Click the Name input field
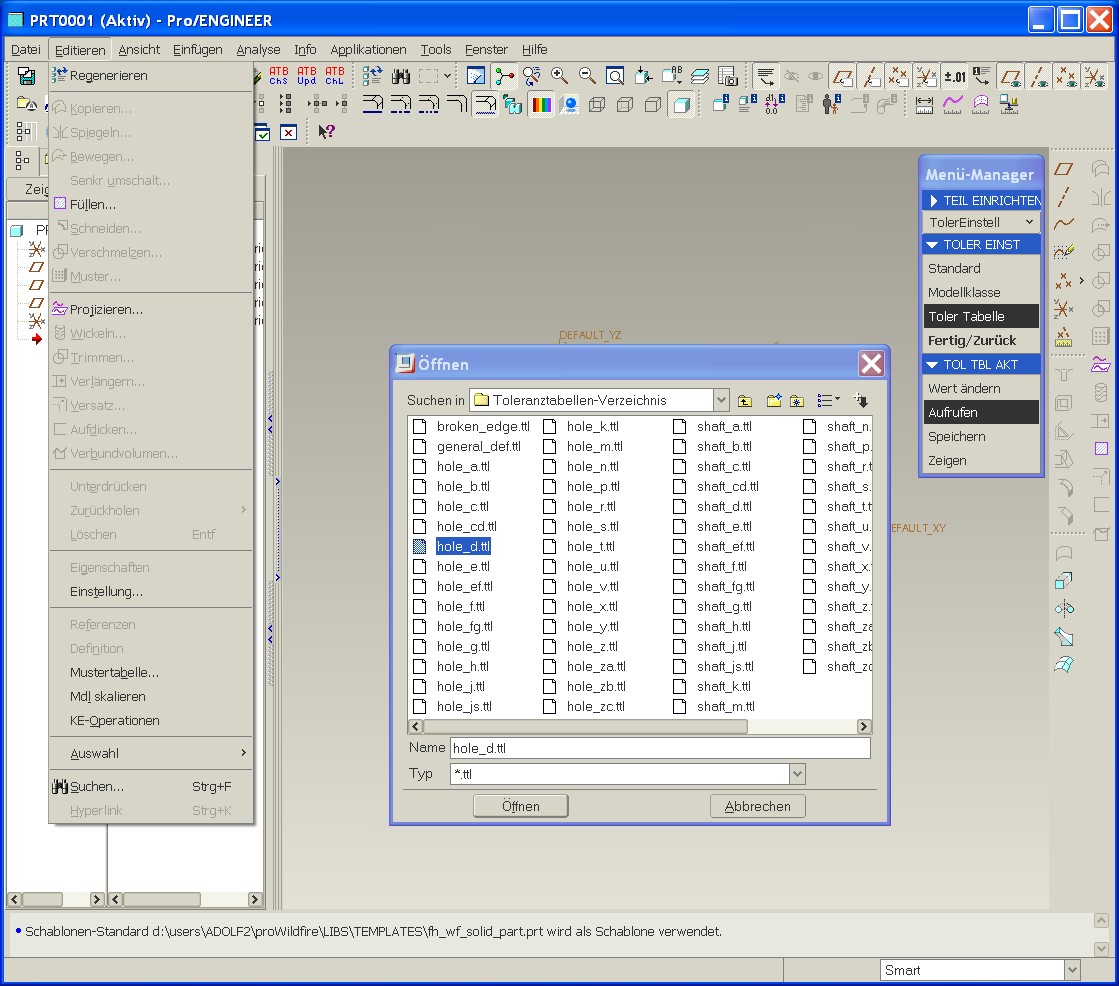The width and height of the screenshot is (1119, 986). coord(660,748)
